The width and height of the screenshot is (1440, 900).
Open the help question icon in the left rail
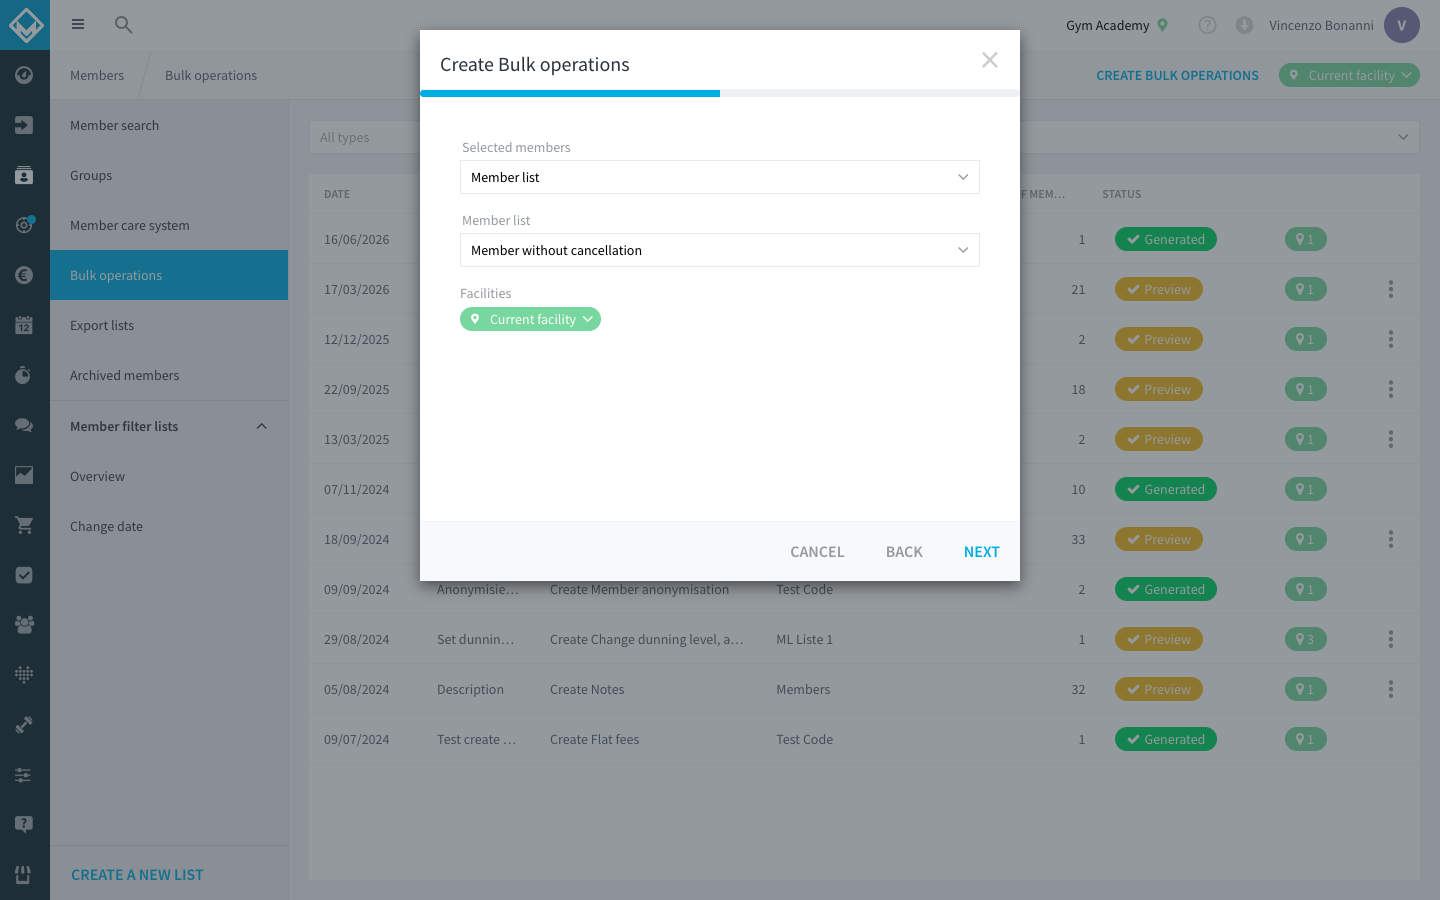pos(24,825)
